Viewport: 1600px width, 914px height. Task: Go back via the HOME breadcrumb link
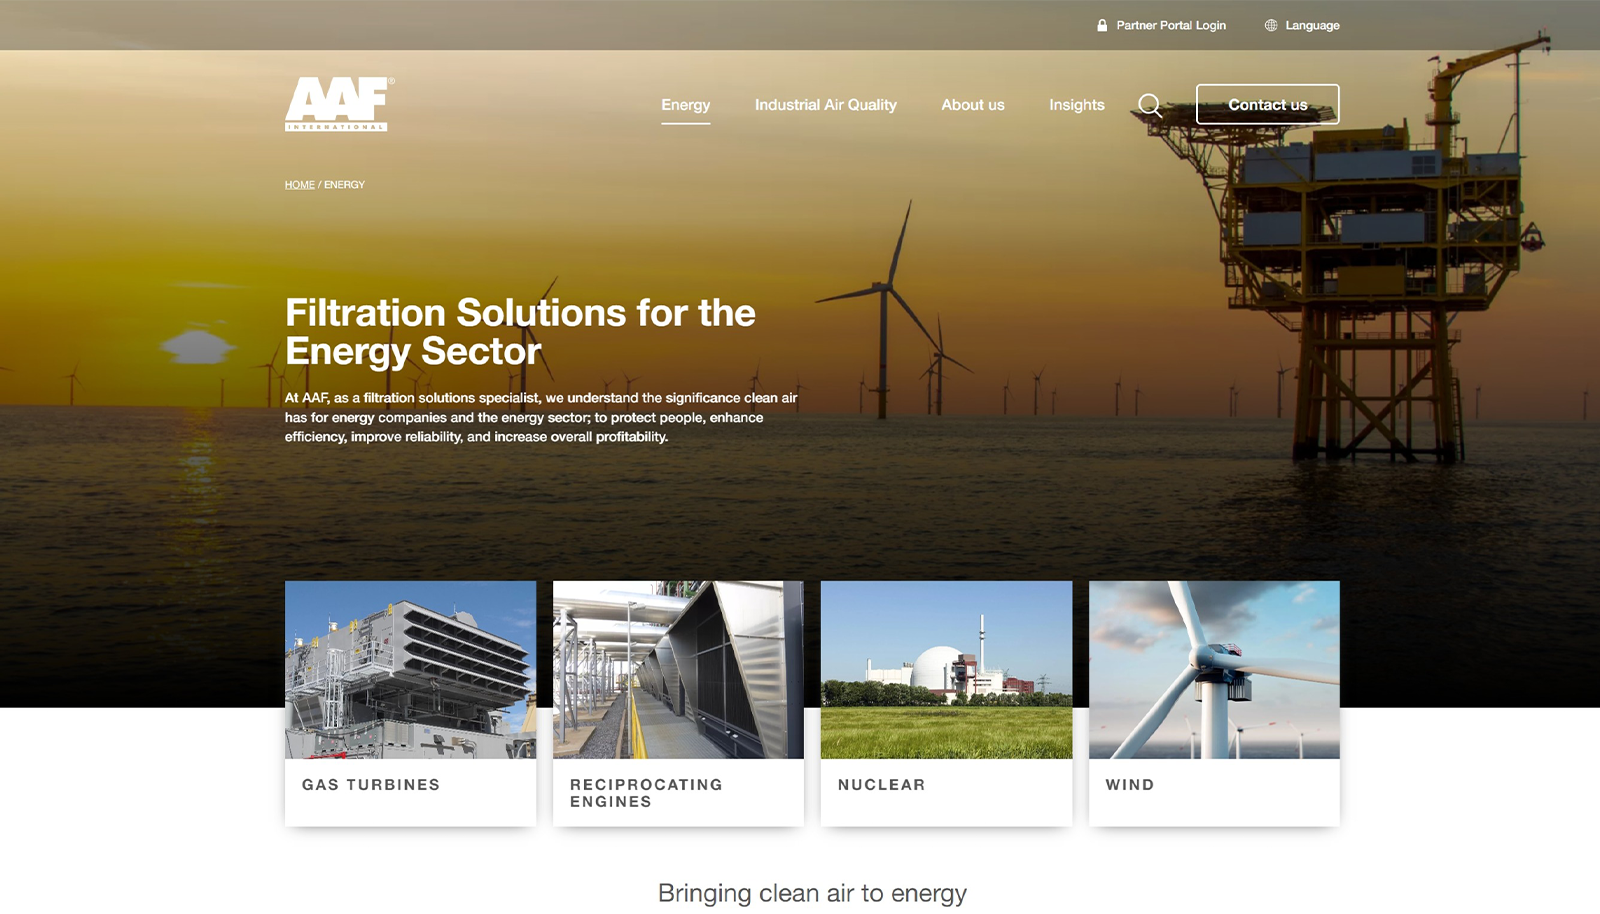click(299, 184)
